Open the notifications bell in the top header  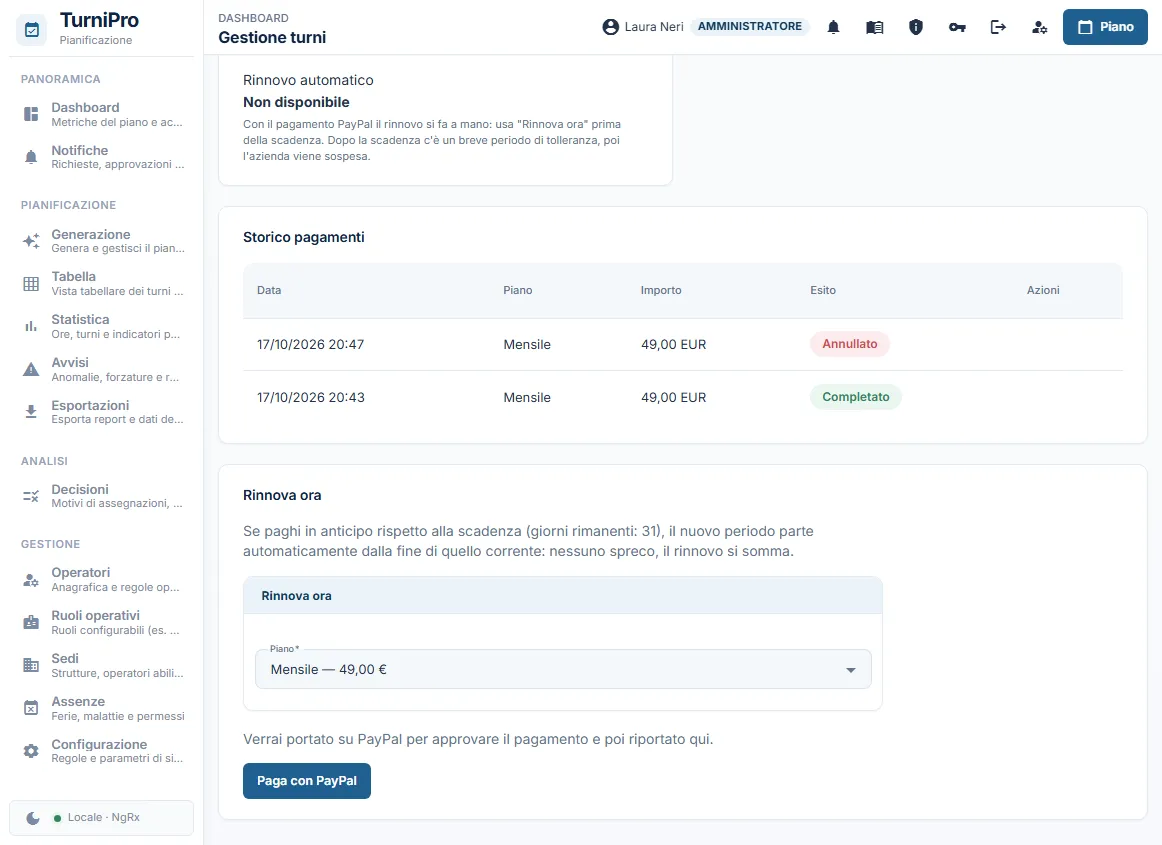pos(833,27)
